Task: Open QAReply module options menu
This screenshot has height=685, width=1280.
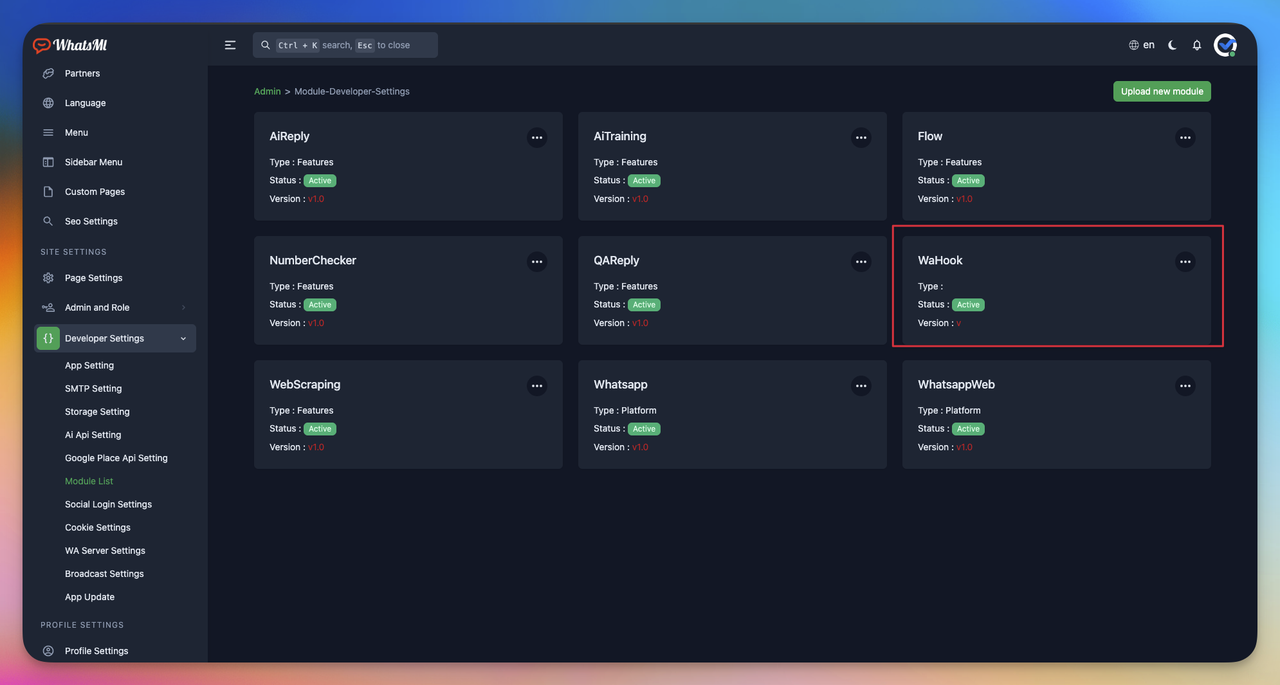Action: click(x=861, y=261)
